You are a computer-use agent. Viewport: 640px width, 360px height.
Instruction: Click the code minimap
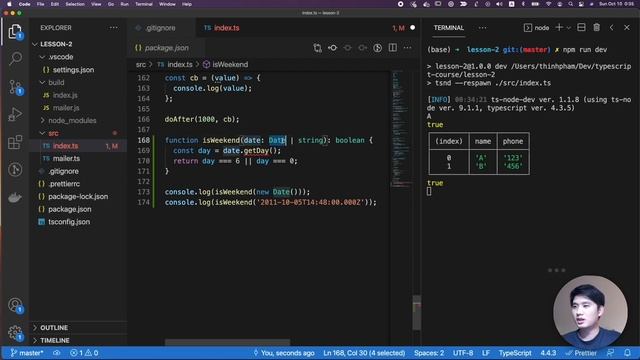[401, 129]
